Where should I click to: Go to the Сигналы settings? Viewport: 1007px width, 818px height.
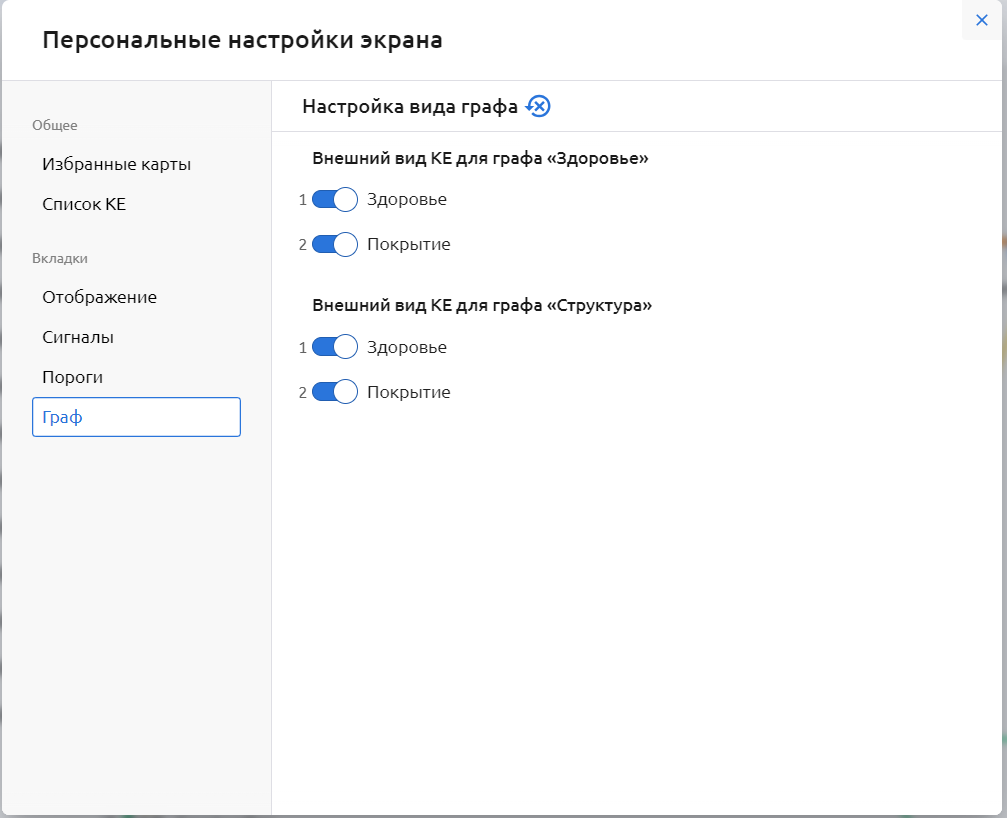pos(78,337)
